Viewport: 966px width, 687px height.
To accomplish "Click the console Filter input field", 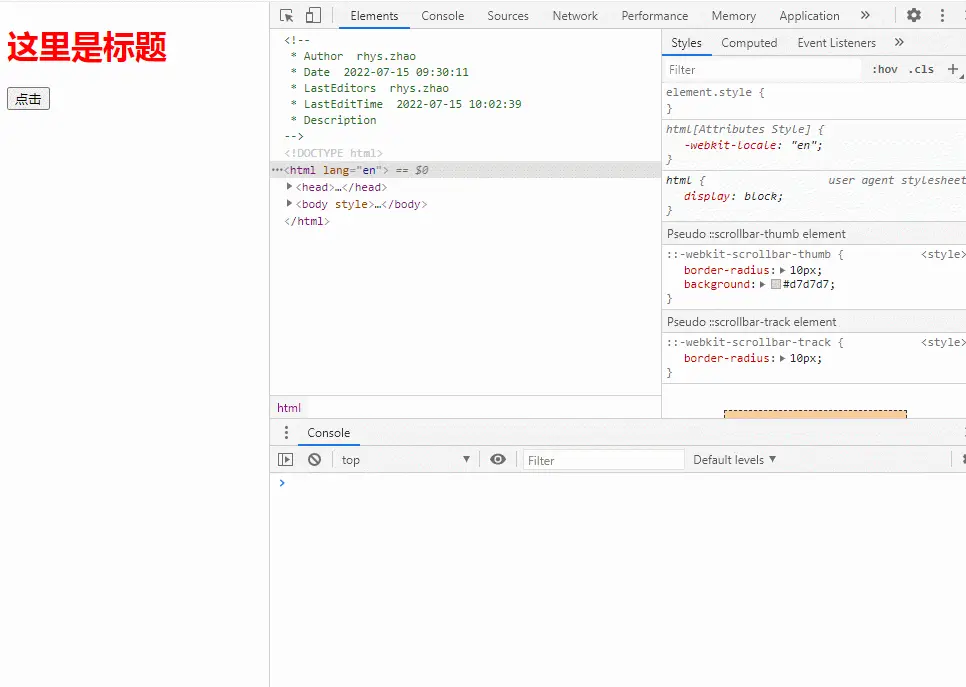I will pos(603,461).
